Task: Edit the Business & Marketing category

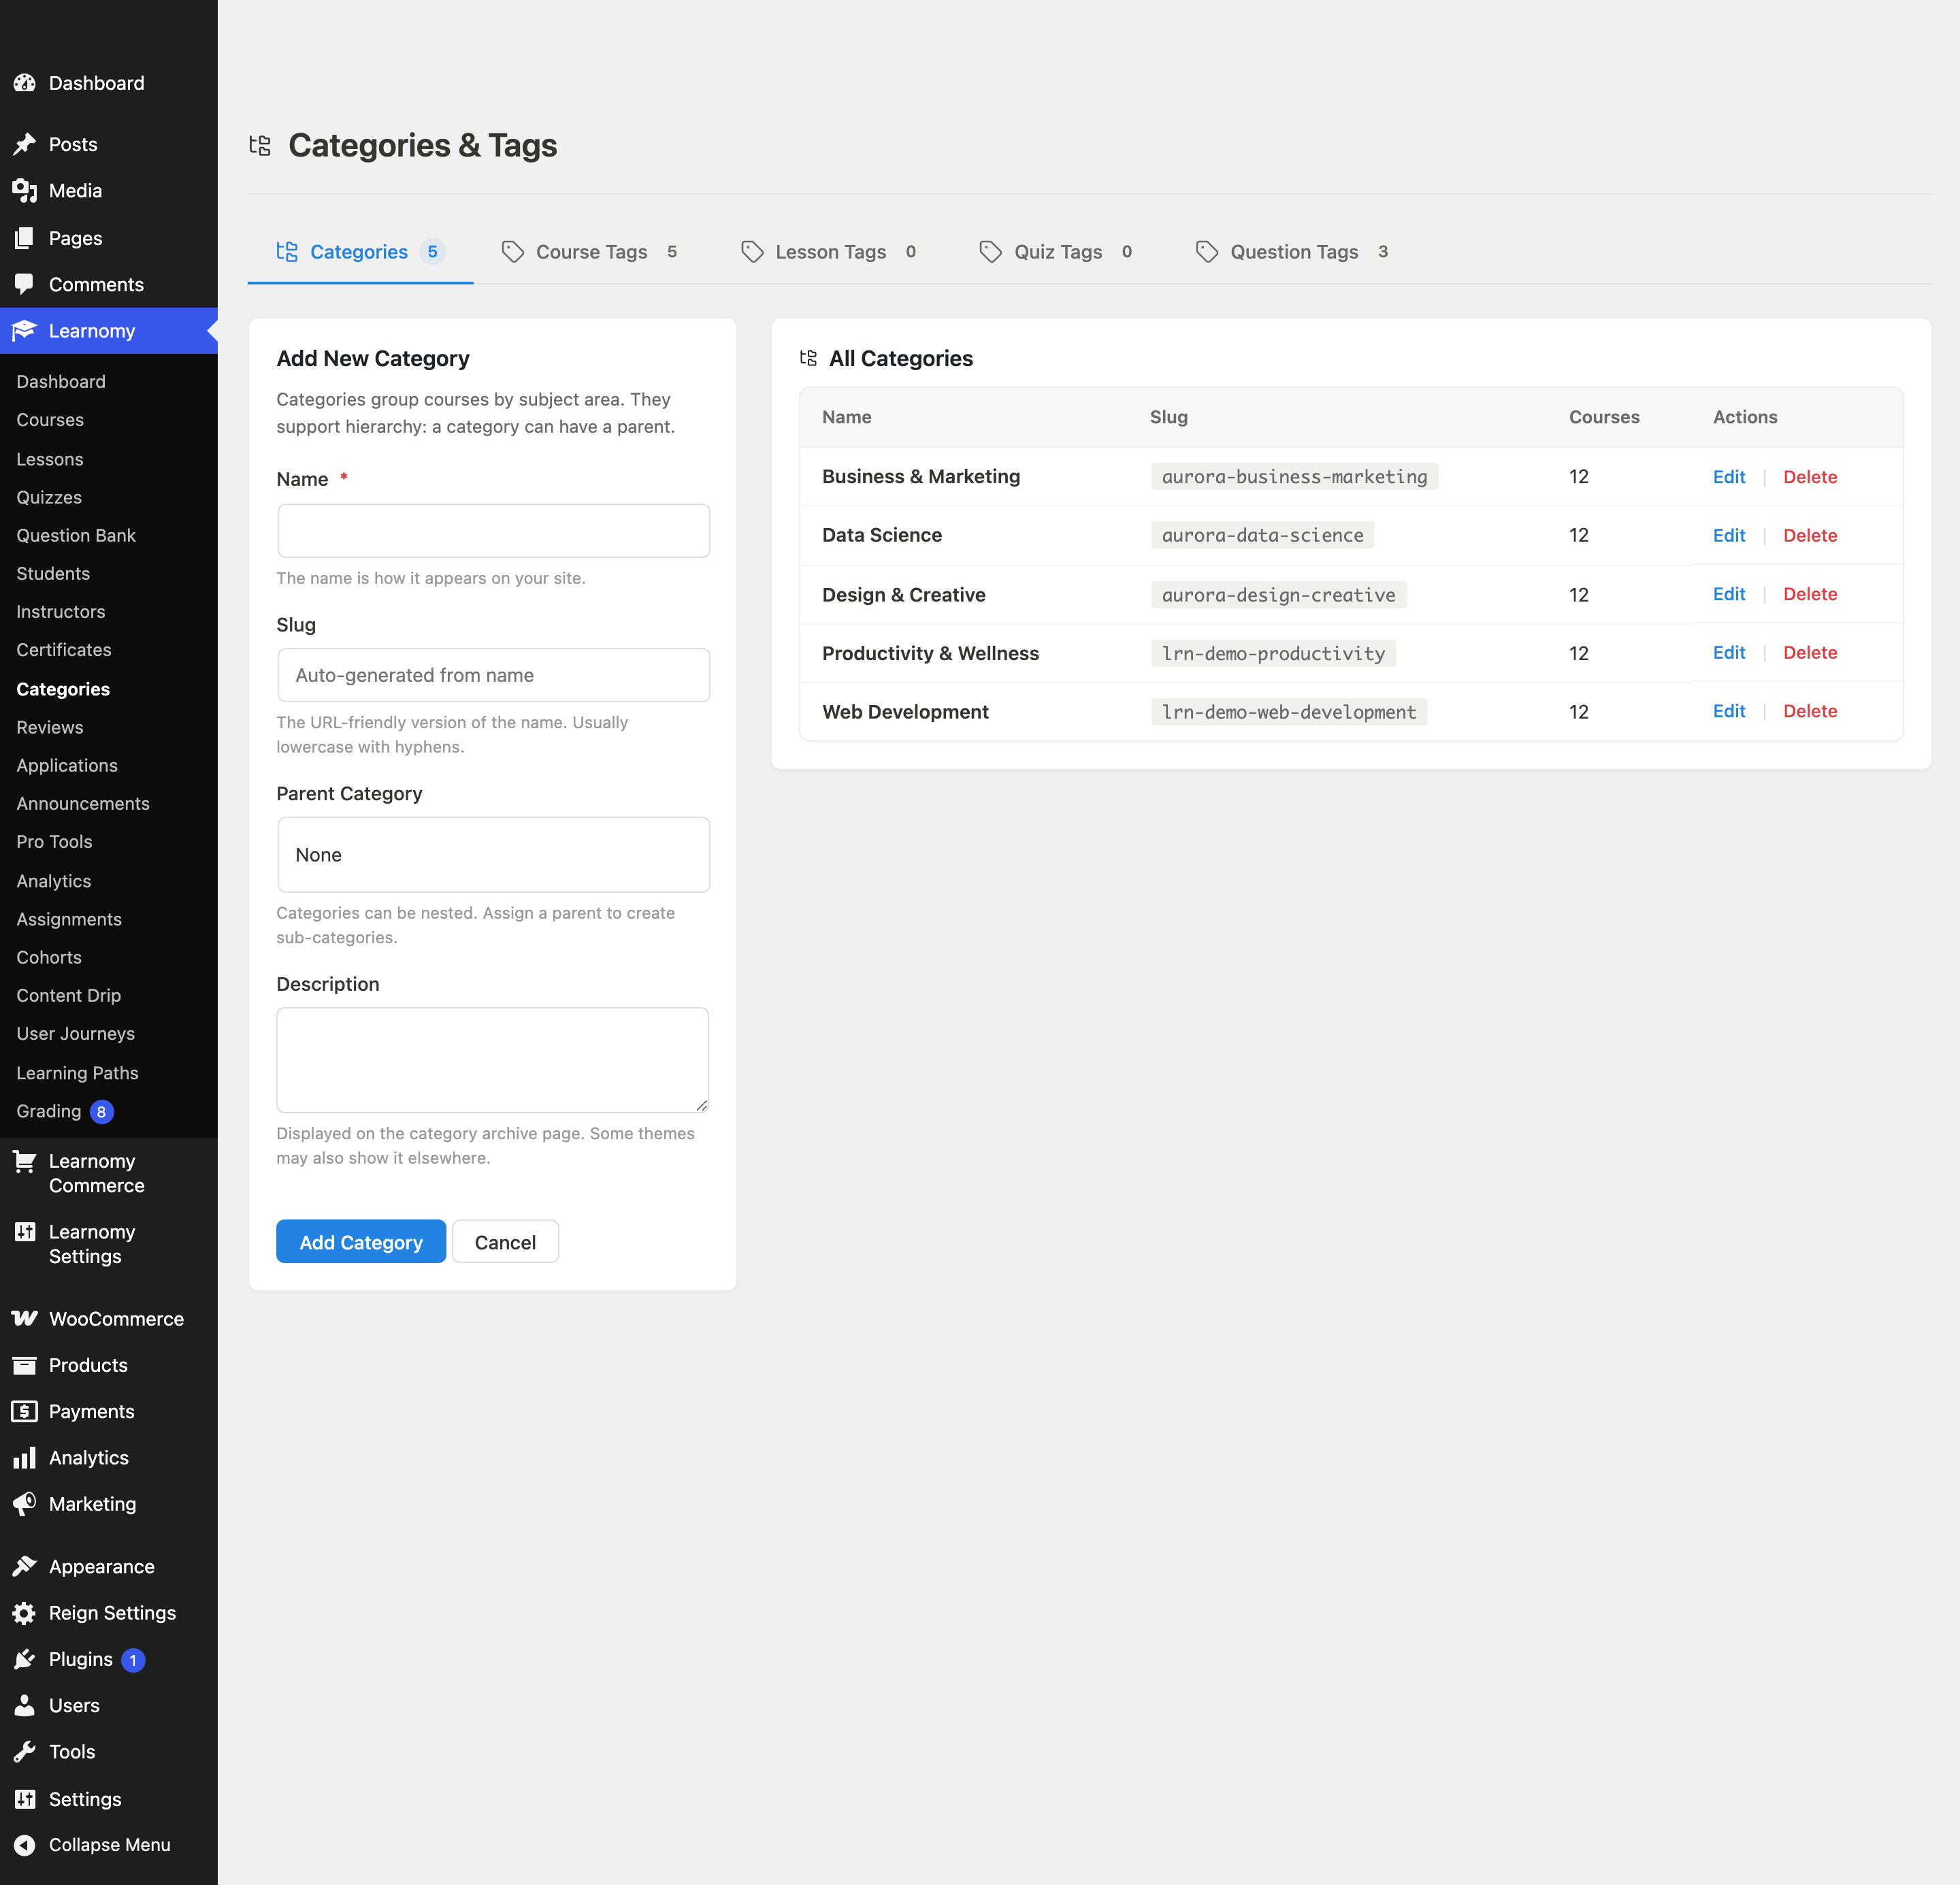Action: [x=1728, y=476]
